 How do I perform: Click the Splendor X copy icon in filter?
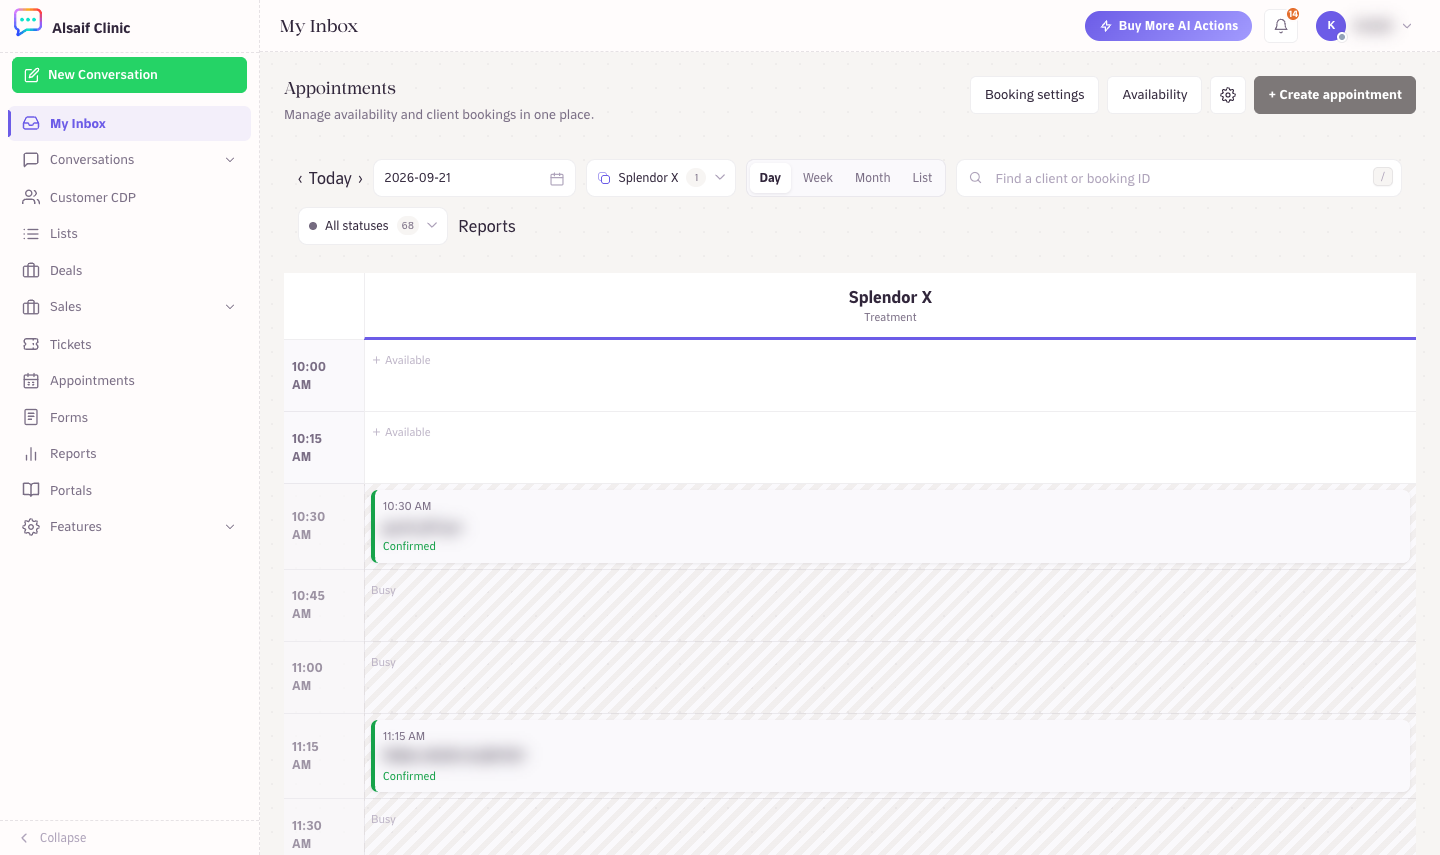pyautogui.click(x=604, y=178)
